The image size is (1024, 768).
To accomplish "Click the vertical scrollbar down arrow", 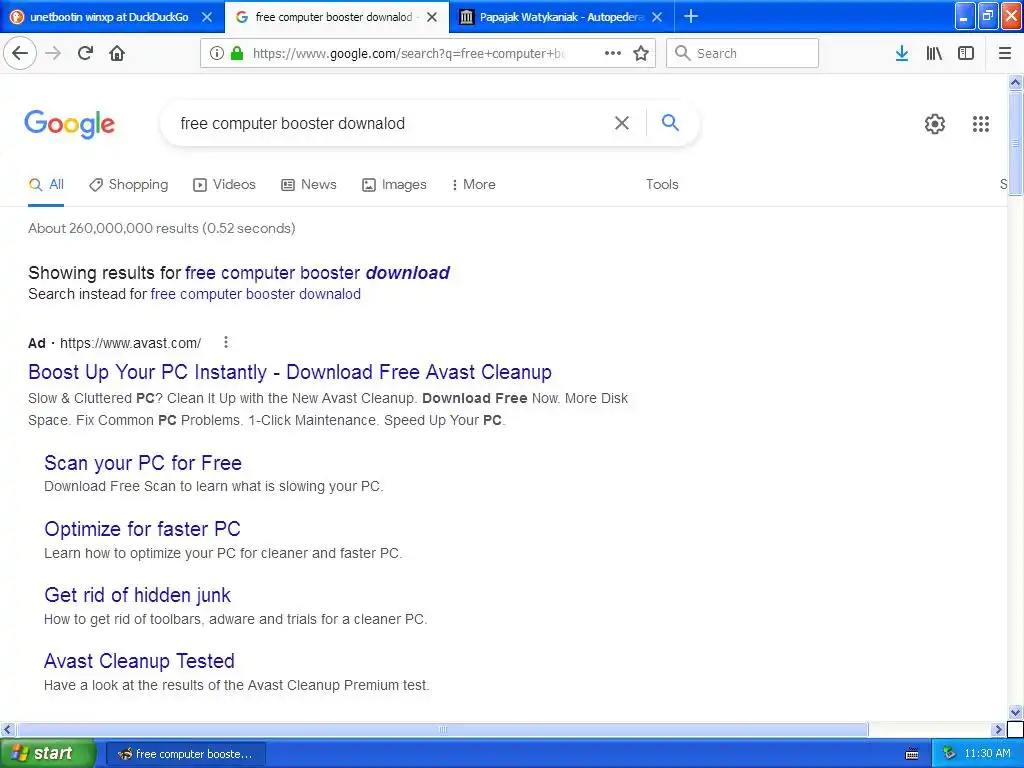I will tap(1015, 712).
